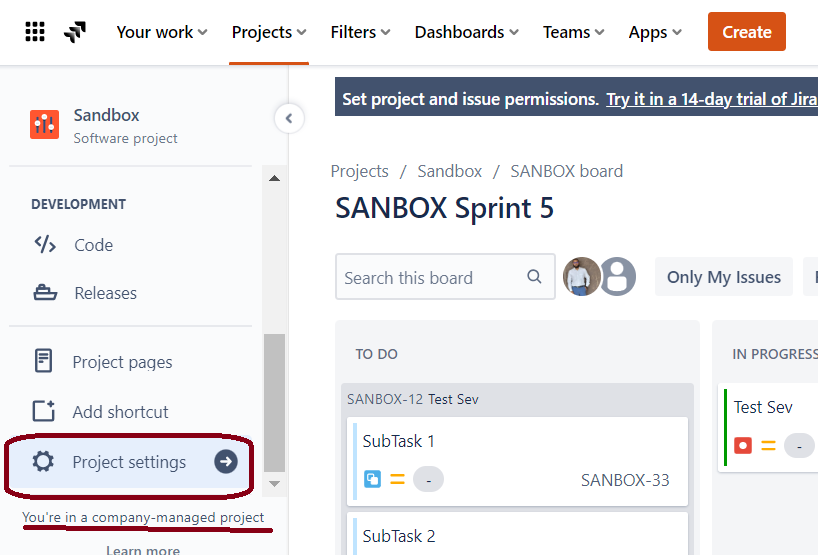Open the Sandbox breadcrumb link
The height and width of the screenshot is (555, 818).
449,171
